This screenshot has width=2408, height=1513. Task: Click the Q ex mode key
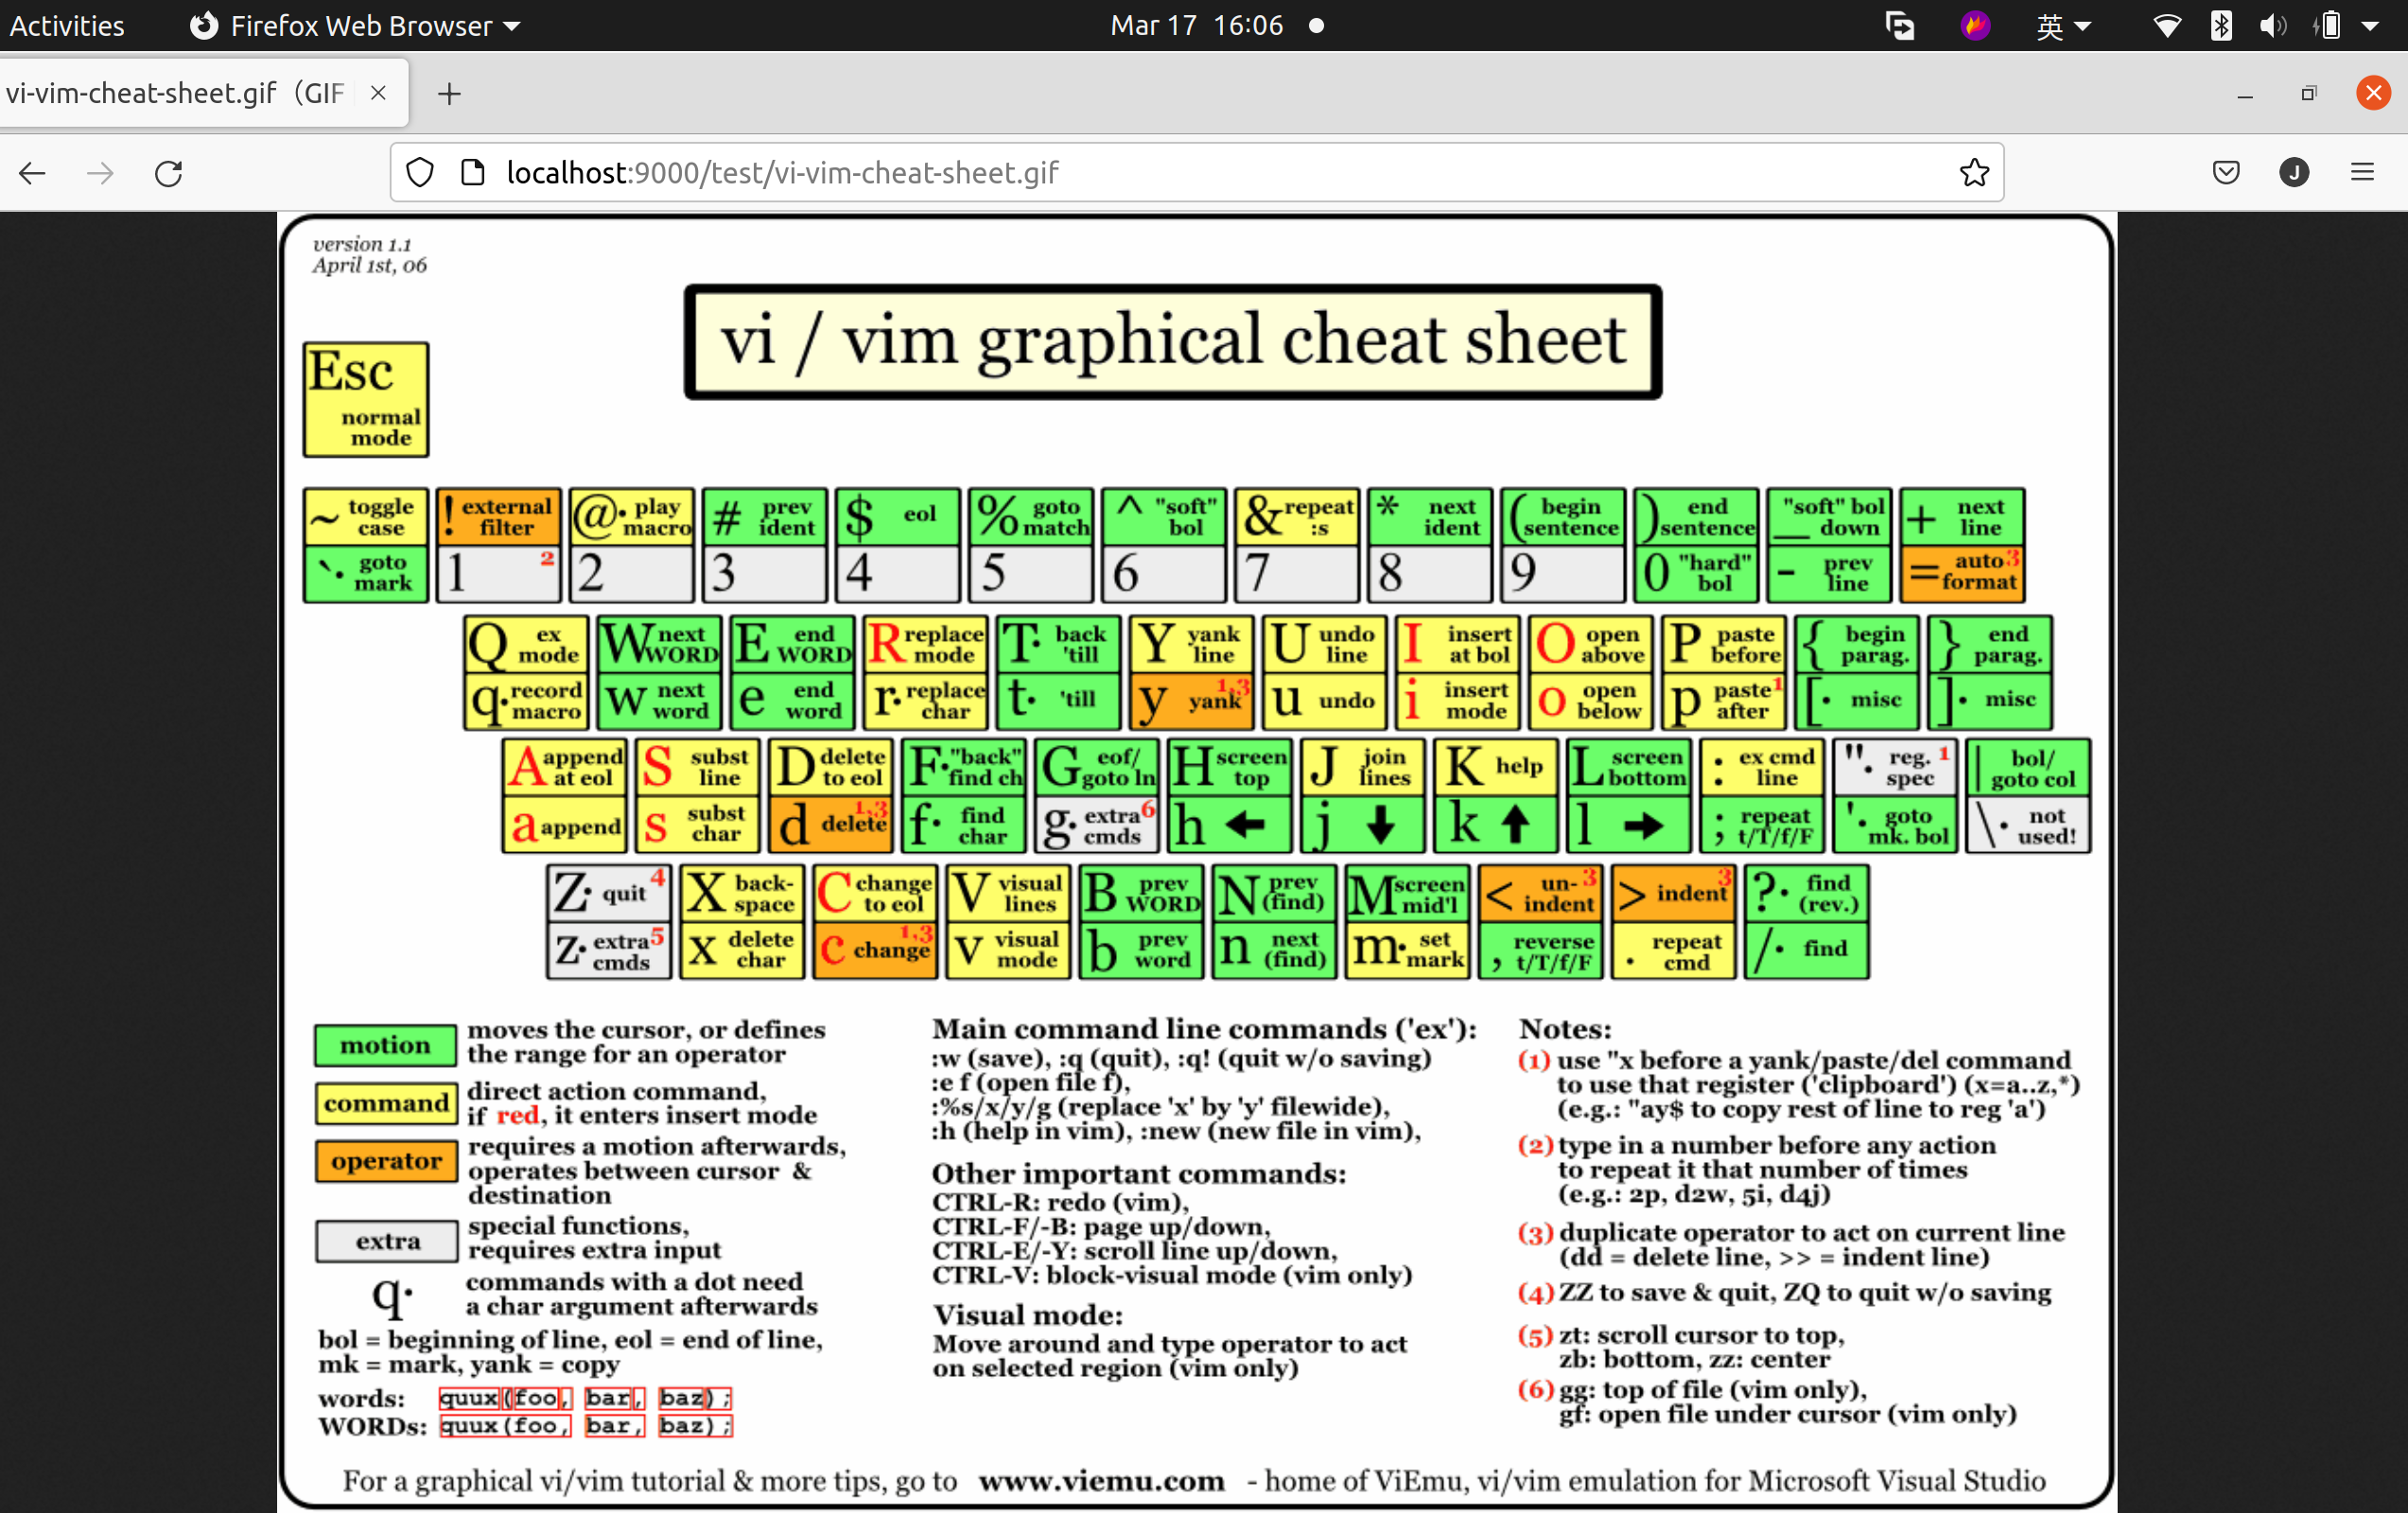[x=526, y=643]
